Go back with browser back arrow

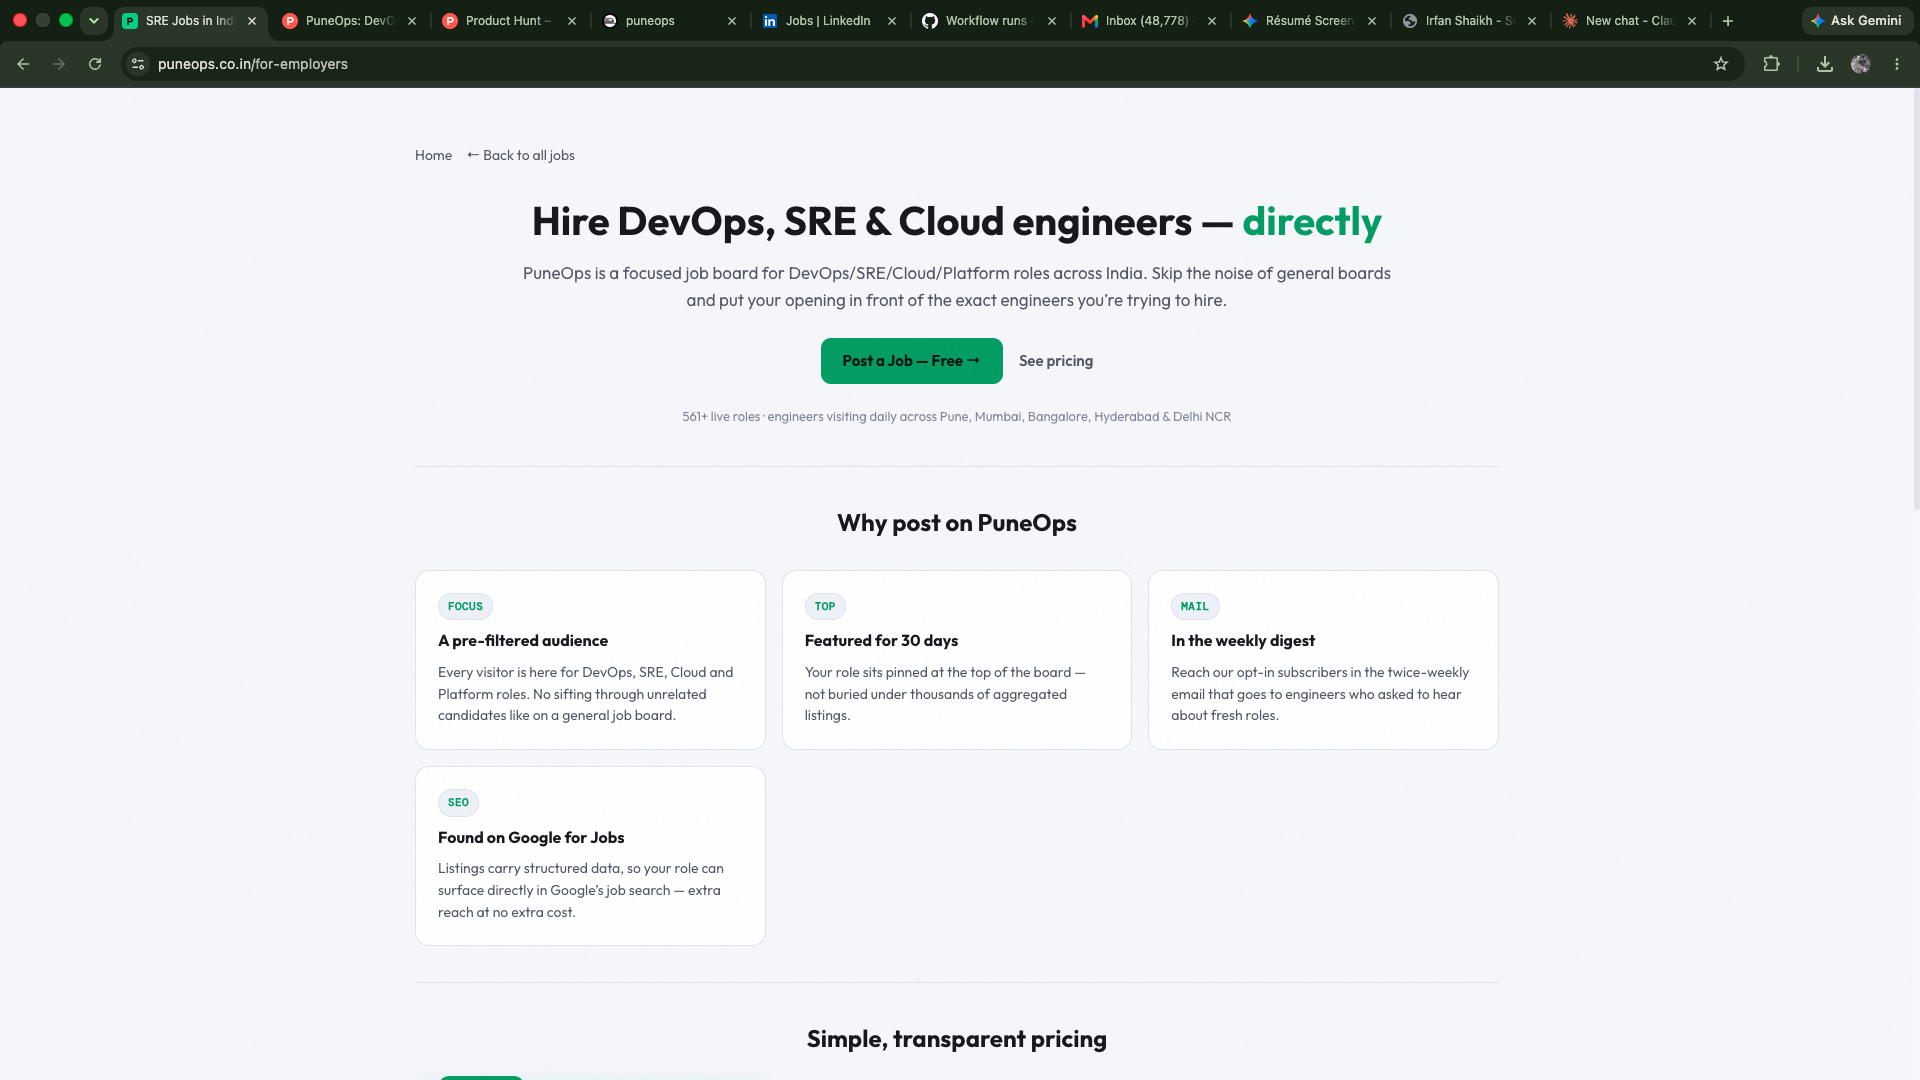click(x=23, y=64)
